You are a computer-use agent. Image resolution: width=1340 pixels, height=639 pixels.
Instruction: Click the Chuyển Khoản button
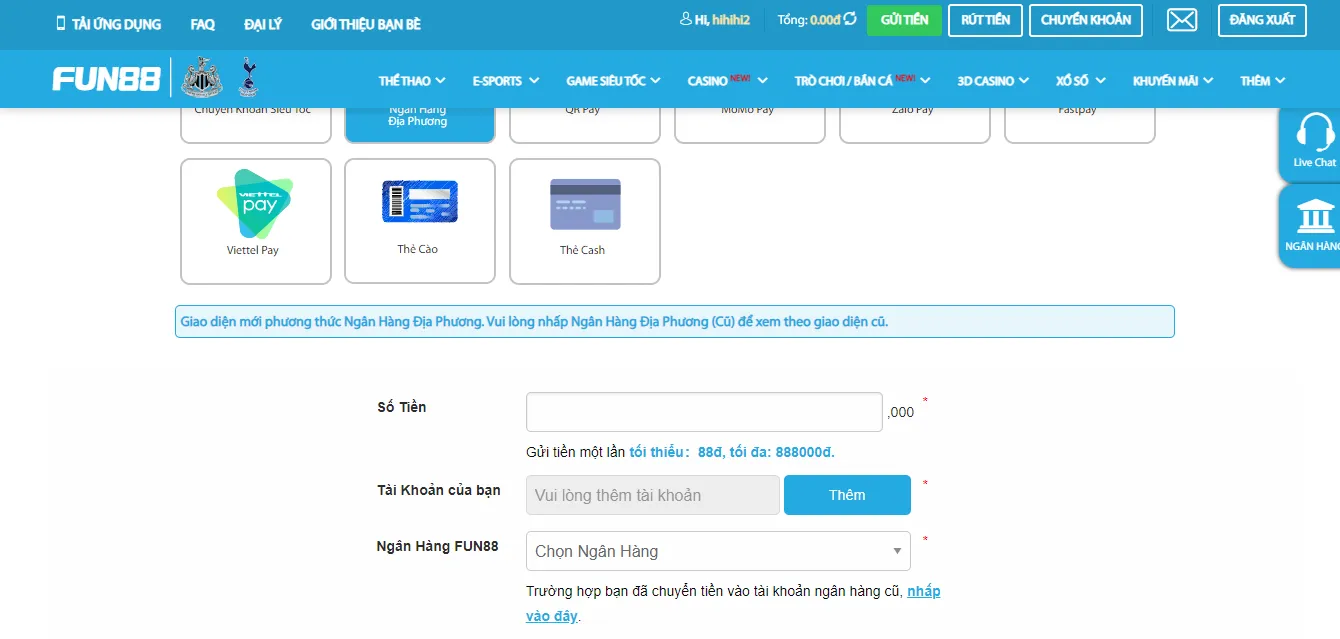click(x=1086, y=20)
